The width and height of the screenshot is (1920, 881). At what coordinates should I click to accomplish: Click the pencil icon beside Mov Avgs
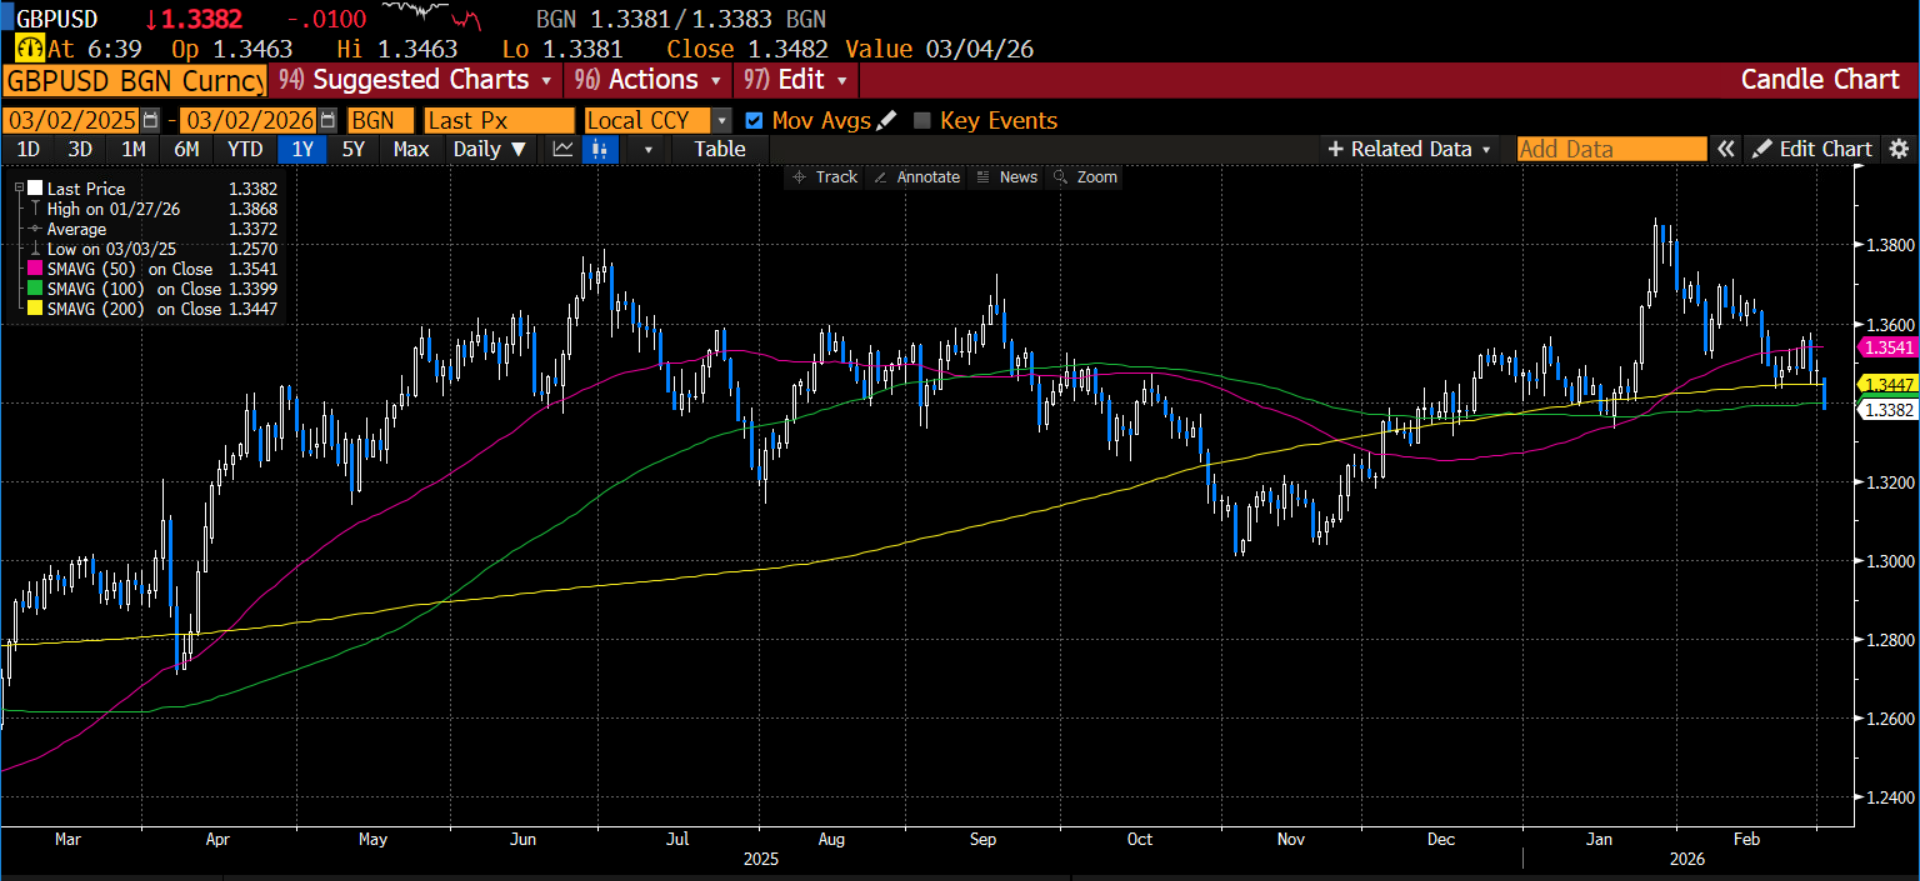point(886,121)
